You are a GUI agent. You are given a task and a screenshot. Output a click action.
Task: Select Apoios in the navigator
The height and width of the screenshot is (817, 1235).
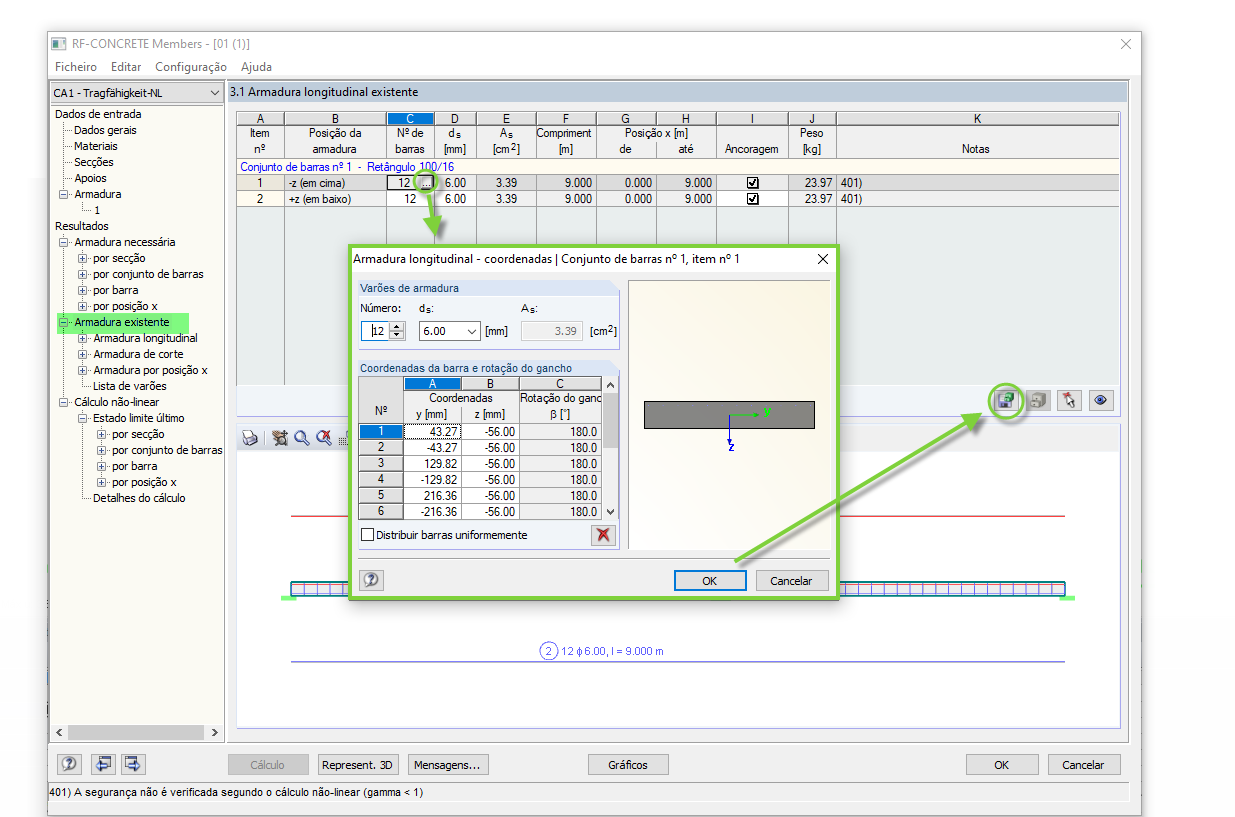91,178
